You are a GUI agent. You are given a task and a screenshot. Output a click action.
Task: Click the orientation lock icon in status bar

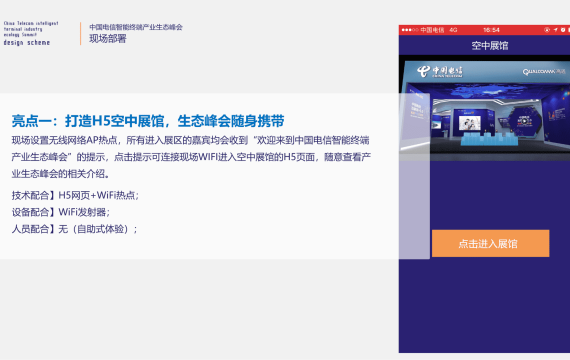[547, 30]
